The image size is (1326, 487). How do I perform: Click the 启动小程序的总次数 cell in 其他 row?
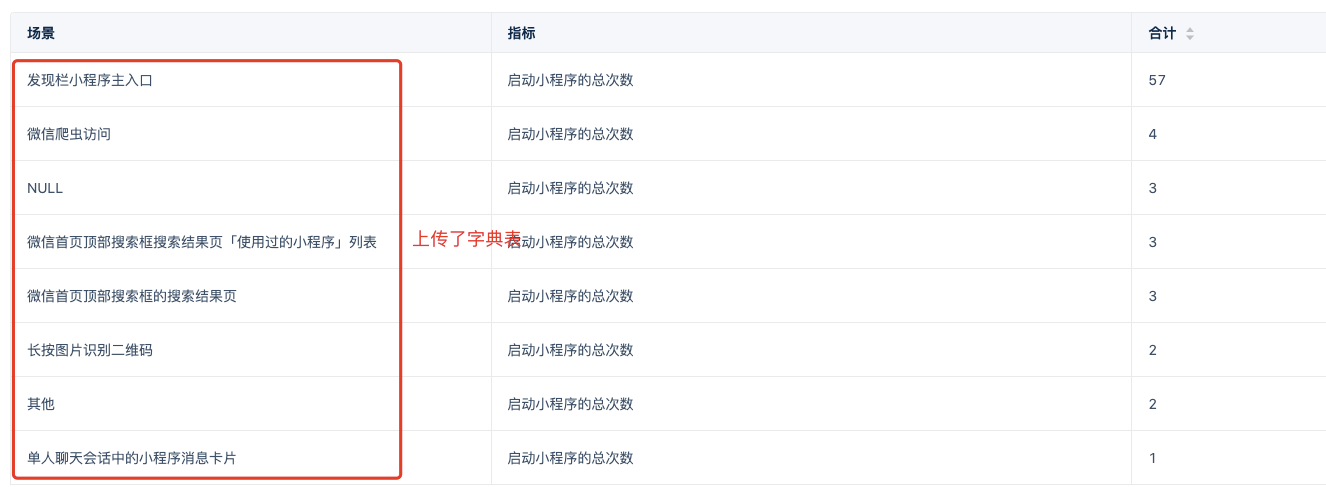coord(570,404)
